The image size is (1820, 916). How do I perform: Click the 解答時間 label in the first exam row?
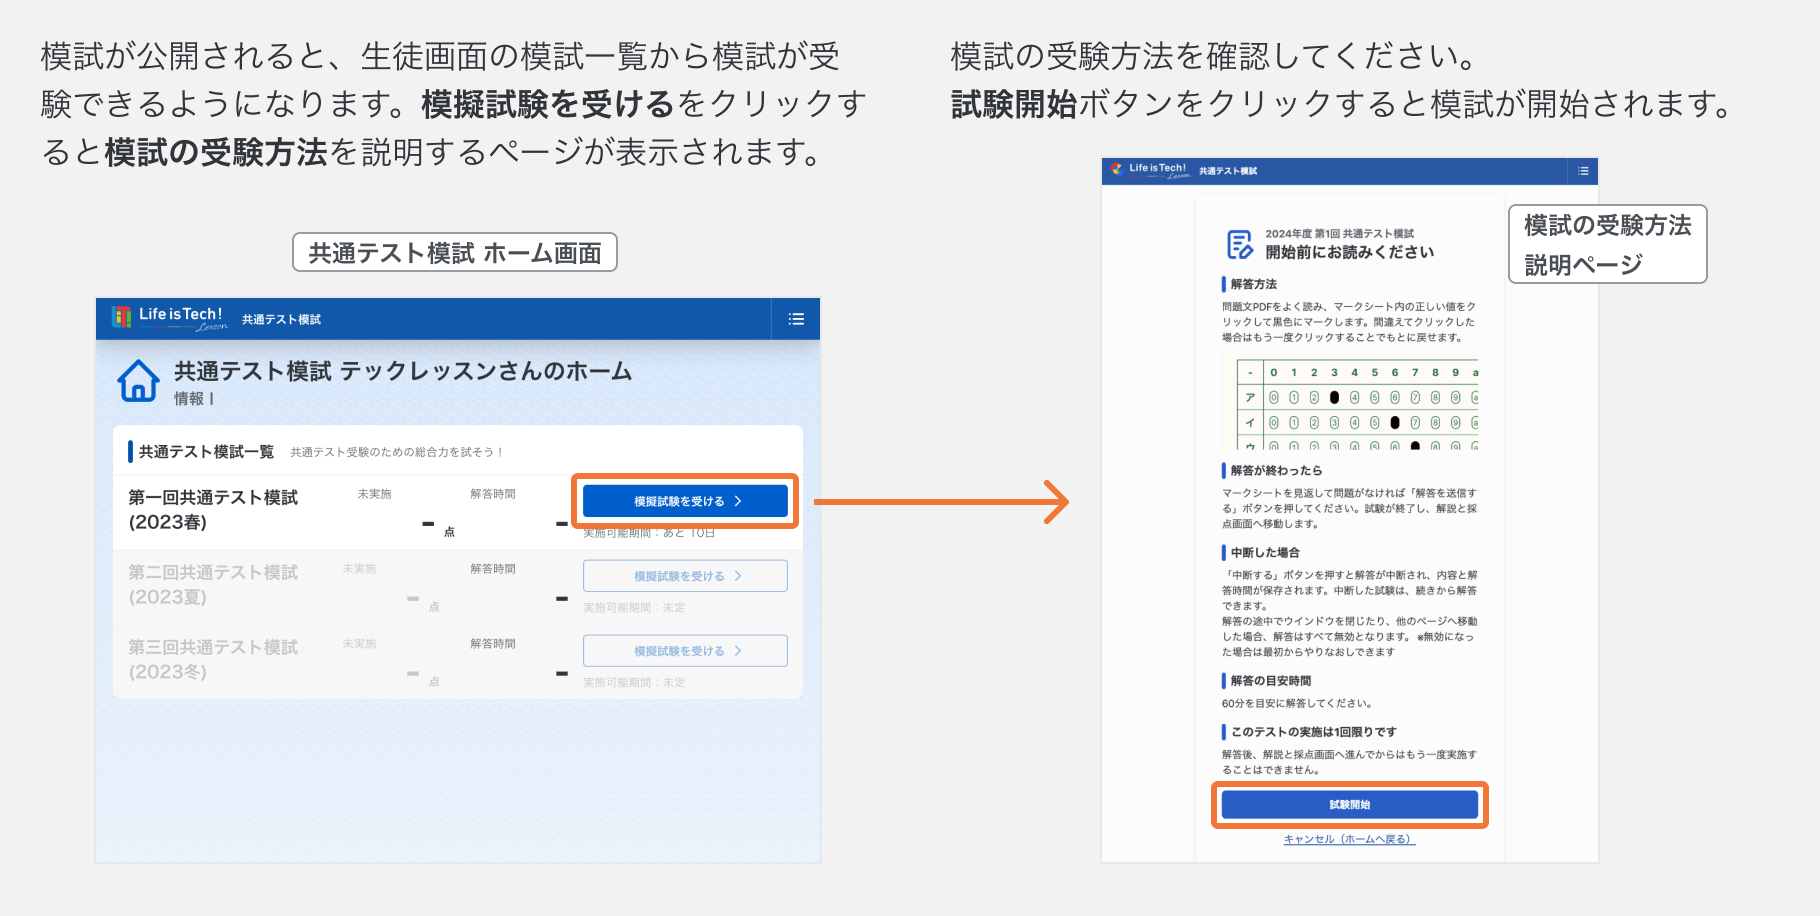(493, 494)
